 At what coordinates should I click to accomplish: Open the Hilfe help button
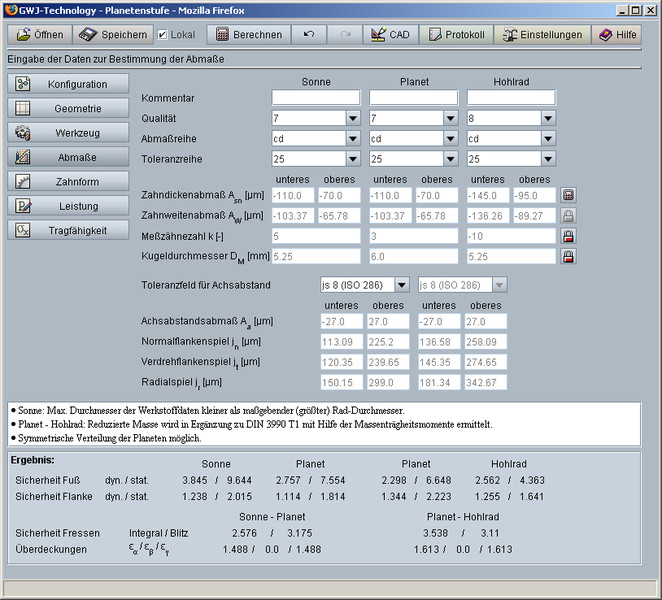coord(616,34)
